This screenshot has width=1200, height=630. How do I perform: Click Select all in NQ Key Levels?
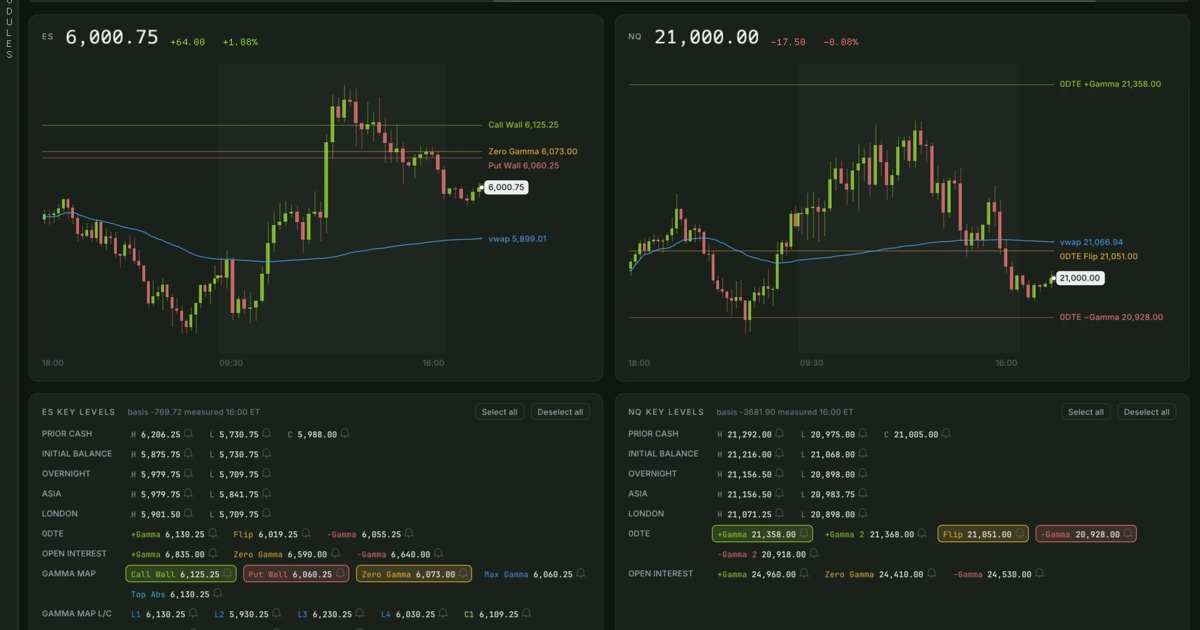pyautogui.click(x=1086, y=412)
